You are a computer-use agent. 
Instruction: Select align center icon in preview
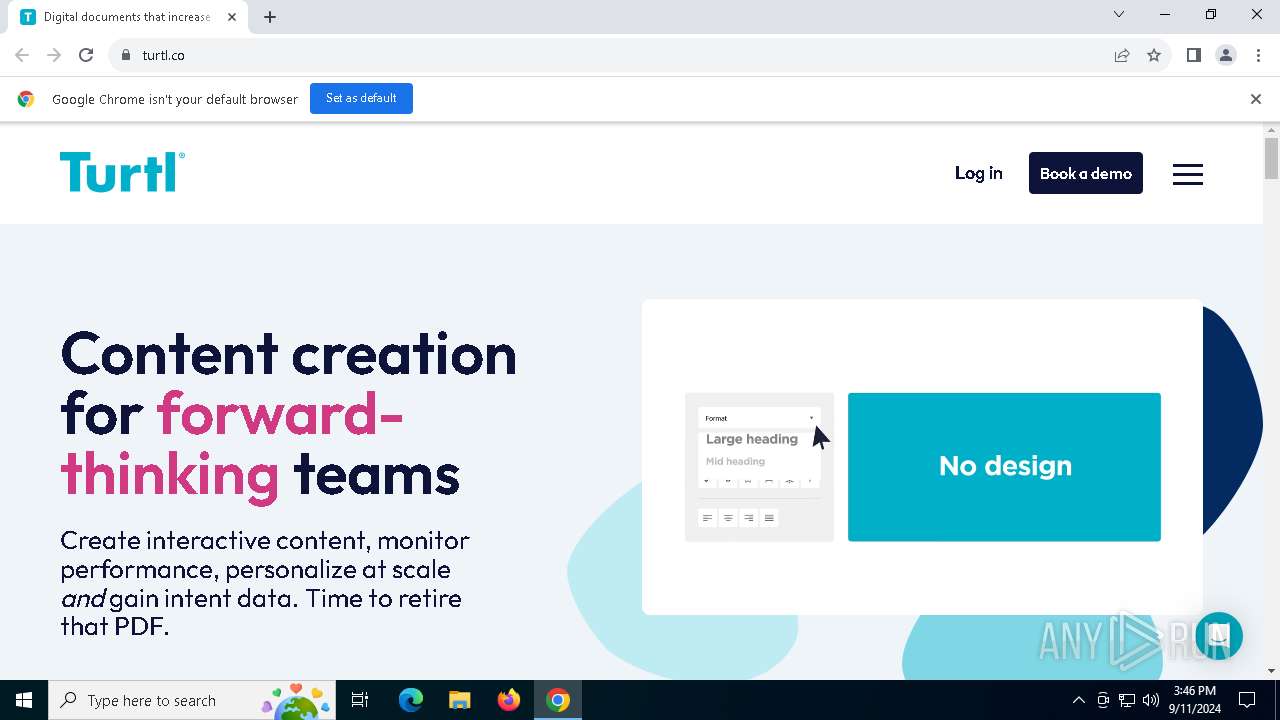728,518
